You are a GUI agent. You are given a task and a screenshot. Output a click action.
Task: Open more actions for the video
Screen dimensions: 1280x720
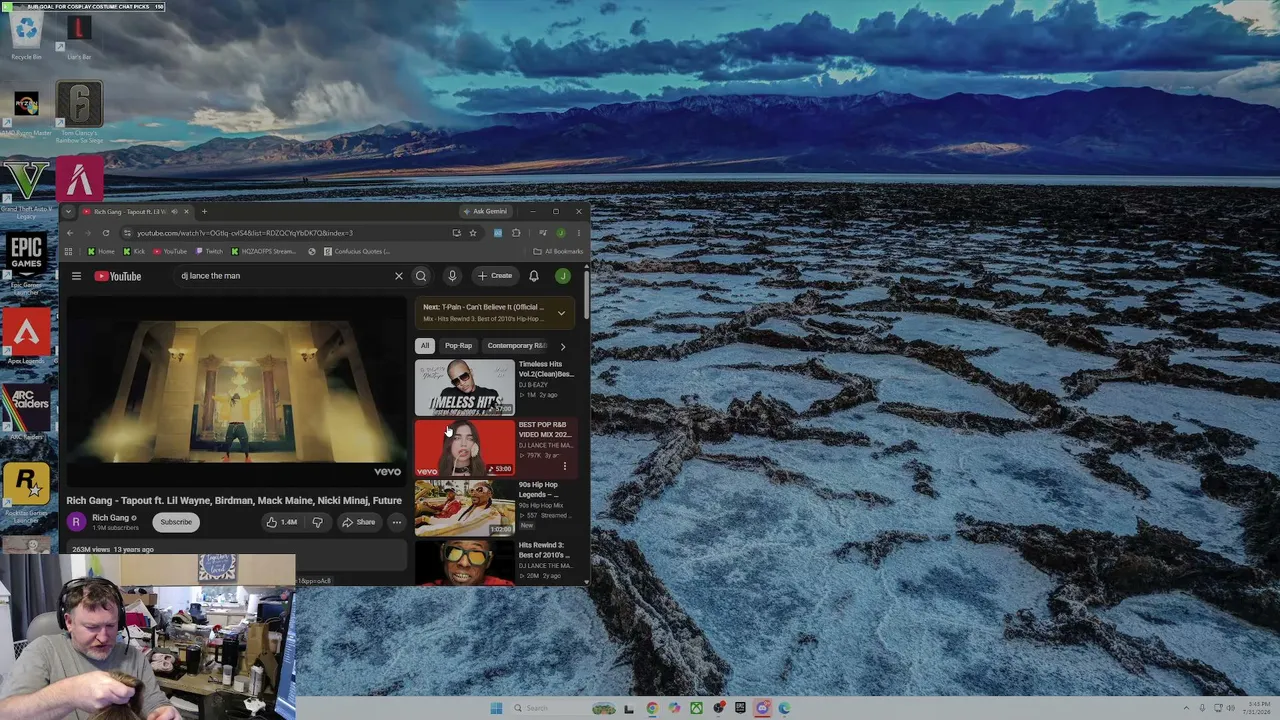(x=397, y=522)
